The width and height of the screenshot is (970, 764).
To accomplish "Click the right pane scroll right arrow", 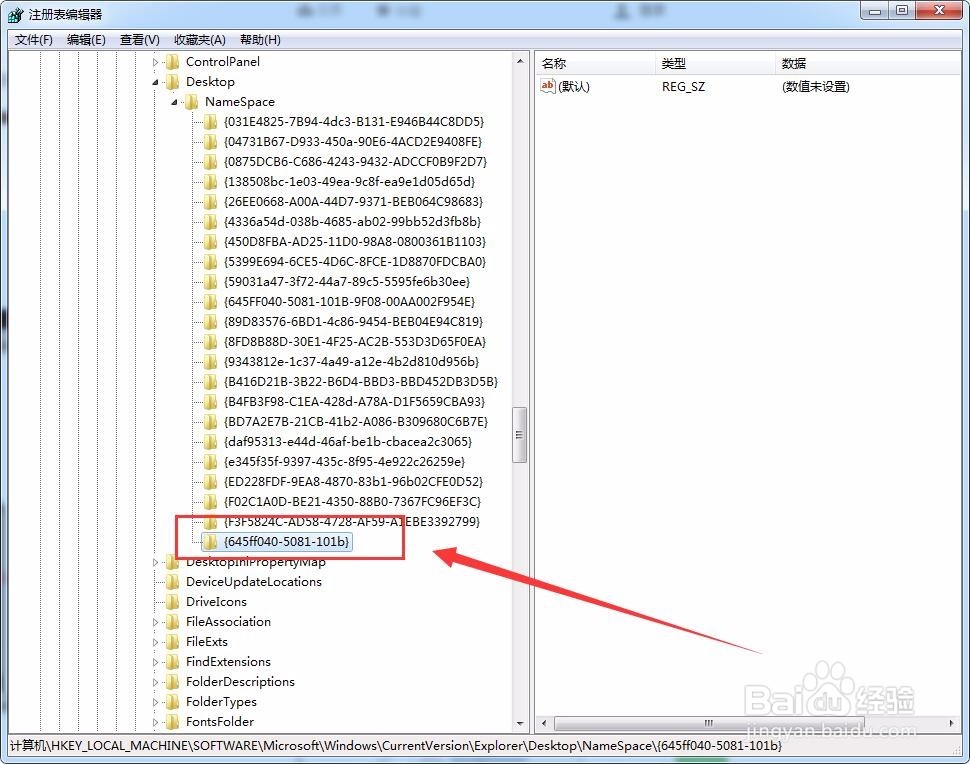I will 951,723.
